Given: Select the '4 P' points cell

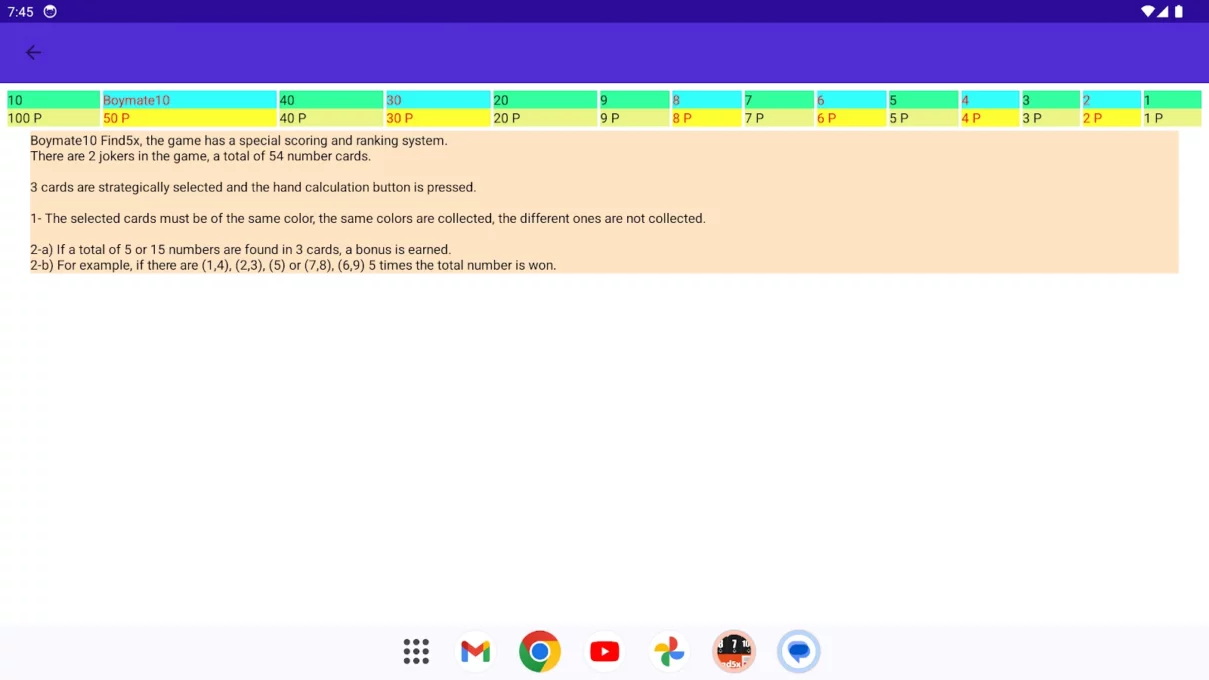Looking at the screenshot, I should (x=990, y=118).
